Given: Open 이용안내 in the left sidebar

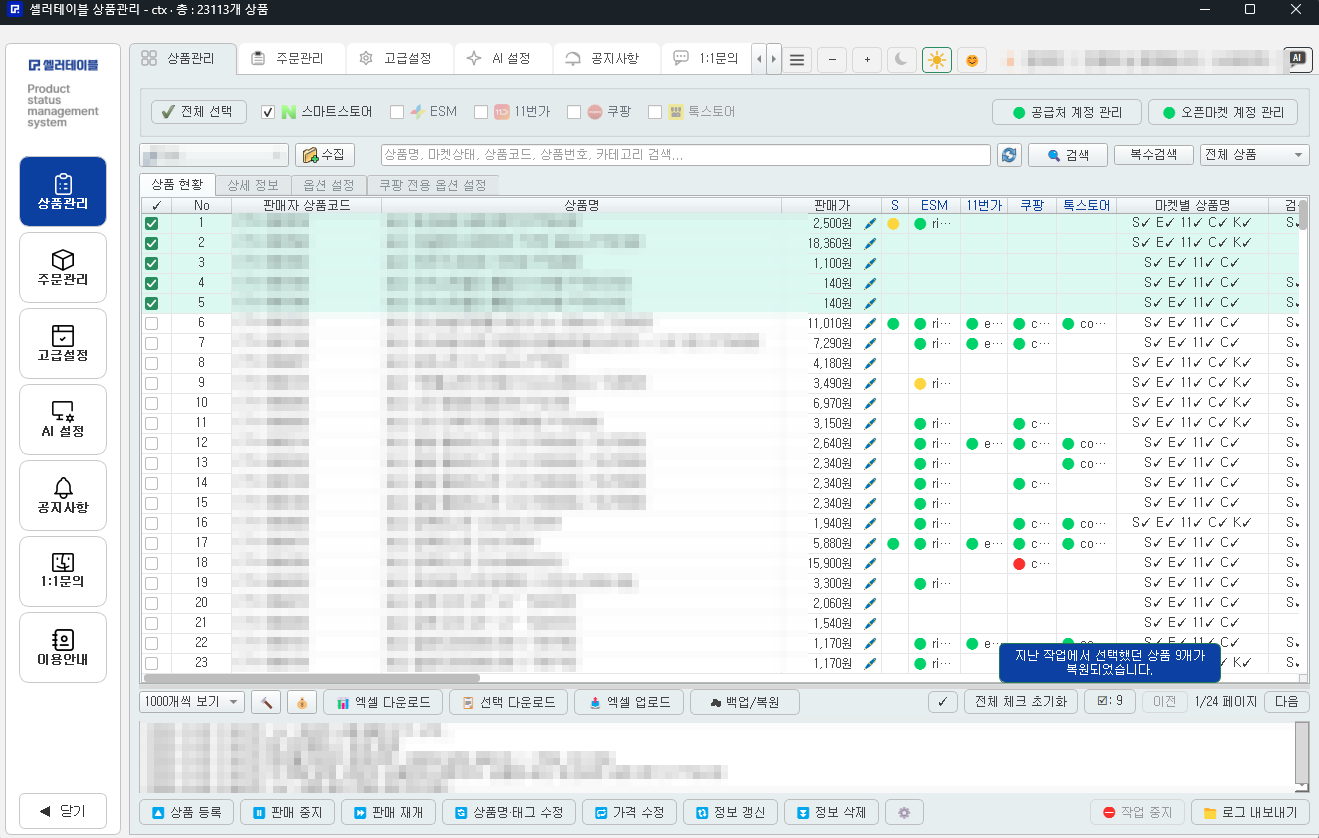Looking at the screenshot, I should (x=63, y=647).
